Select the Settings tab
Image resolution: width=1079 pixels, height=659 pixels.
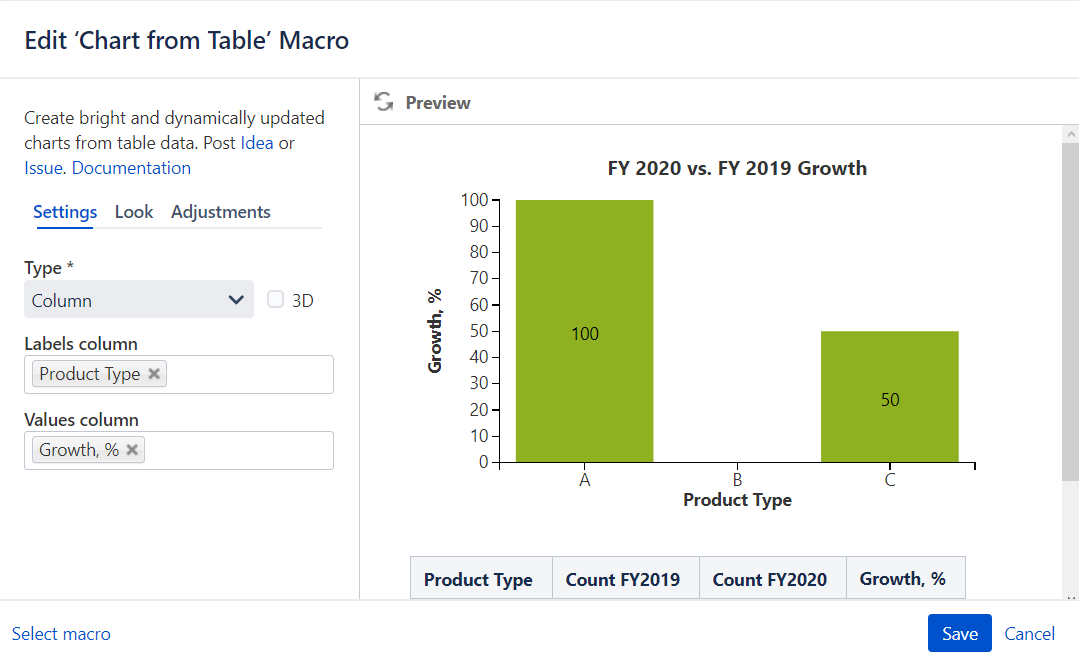point(64,212)
